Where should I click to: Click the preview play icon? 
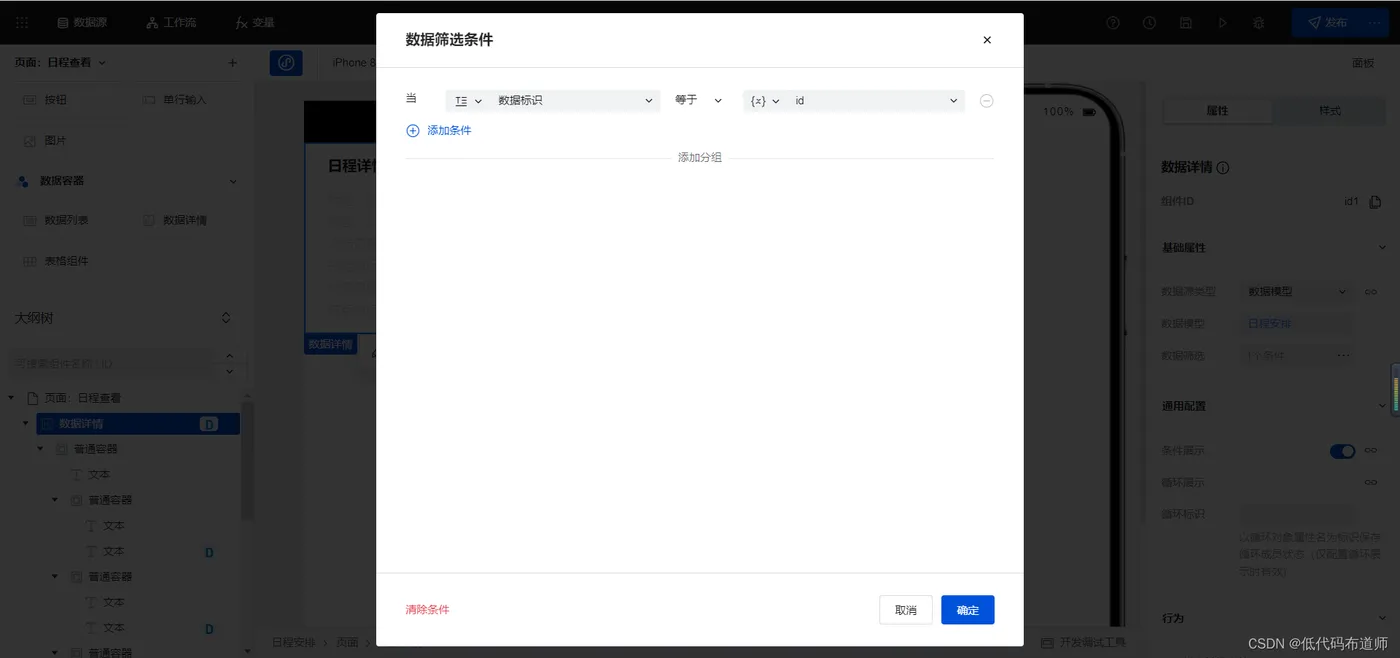click(x=1222, y=22)
